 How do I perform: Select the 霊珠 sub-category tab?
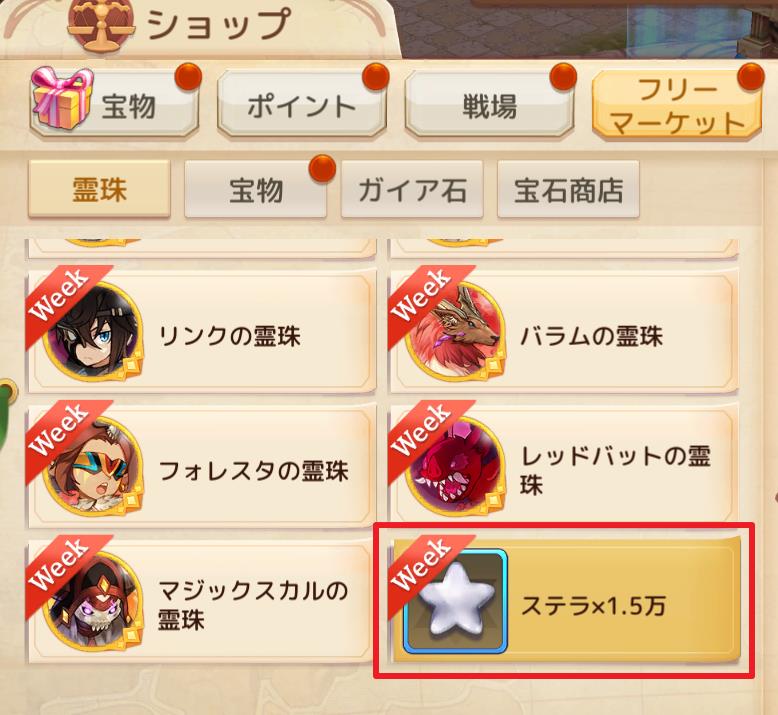coord(99,190)
